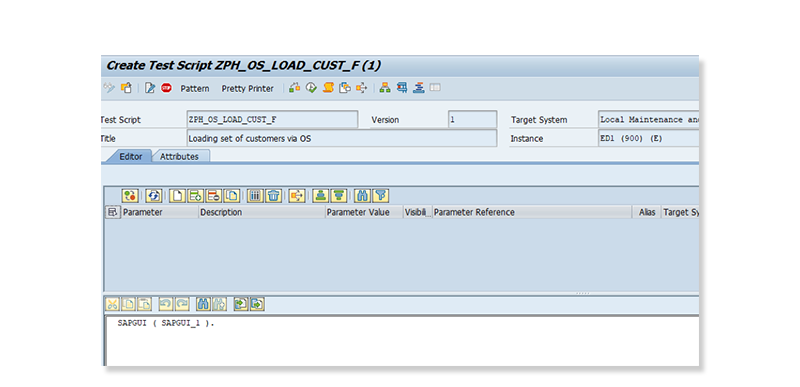The image size is (800, 387).
Task: Click the Test Script name field
Action: [272, 120]
